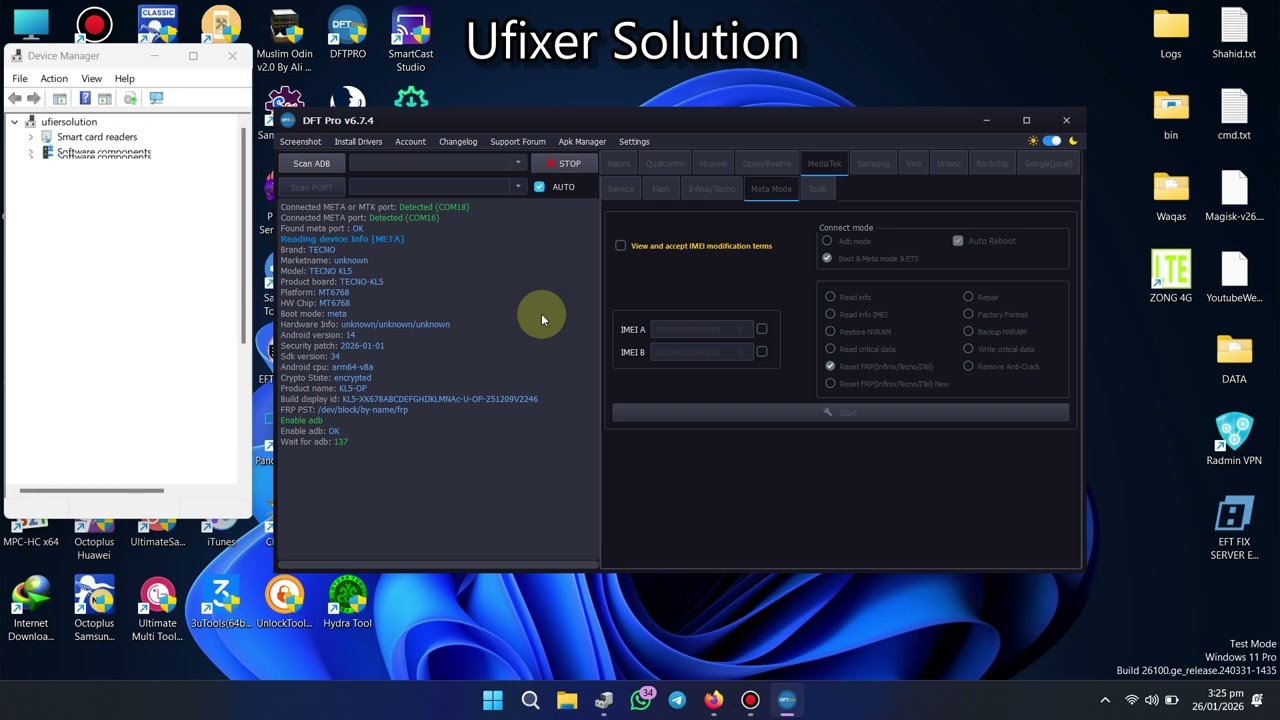Collapse the ufiersolution tree node

[x=15, y=122]
